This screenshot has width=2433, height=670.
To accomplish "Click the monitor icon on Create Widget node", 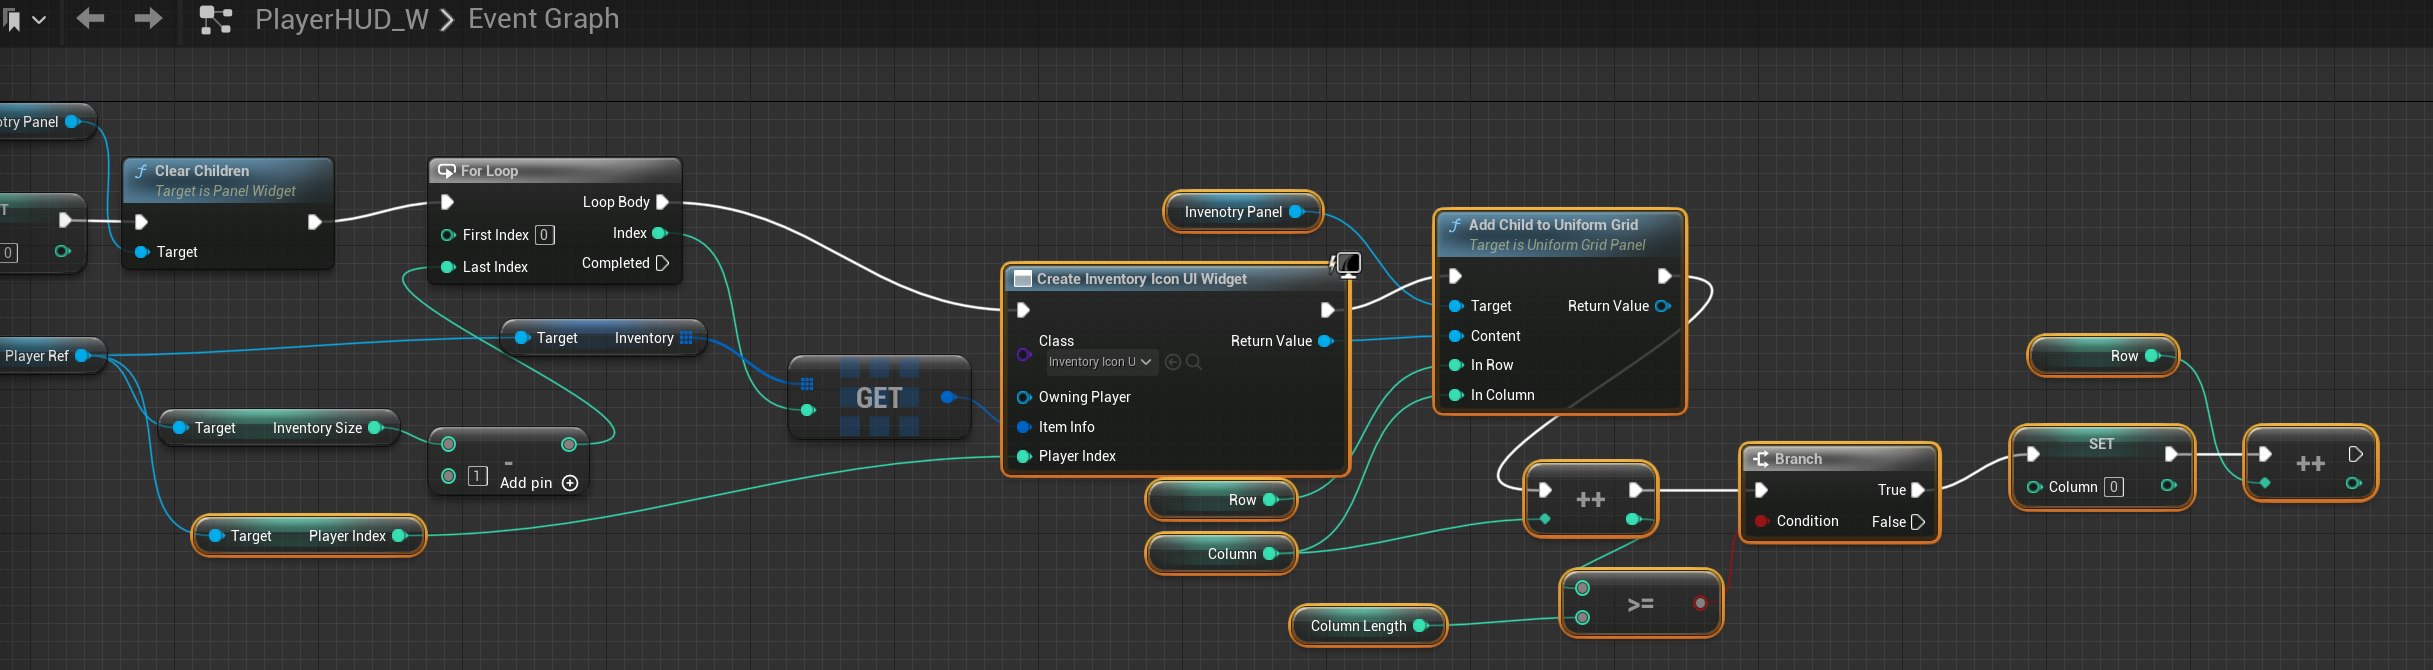I will coord(1348,264).
